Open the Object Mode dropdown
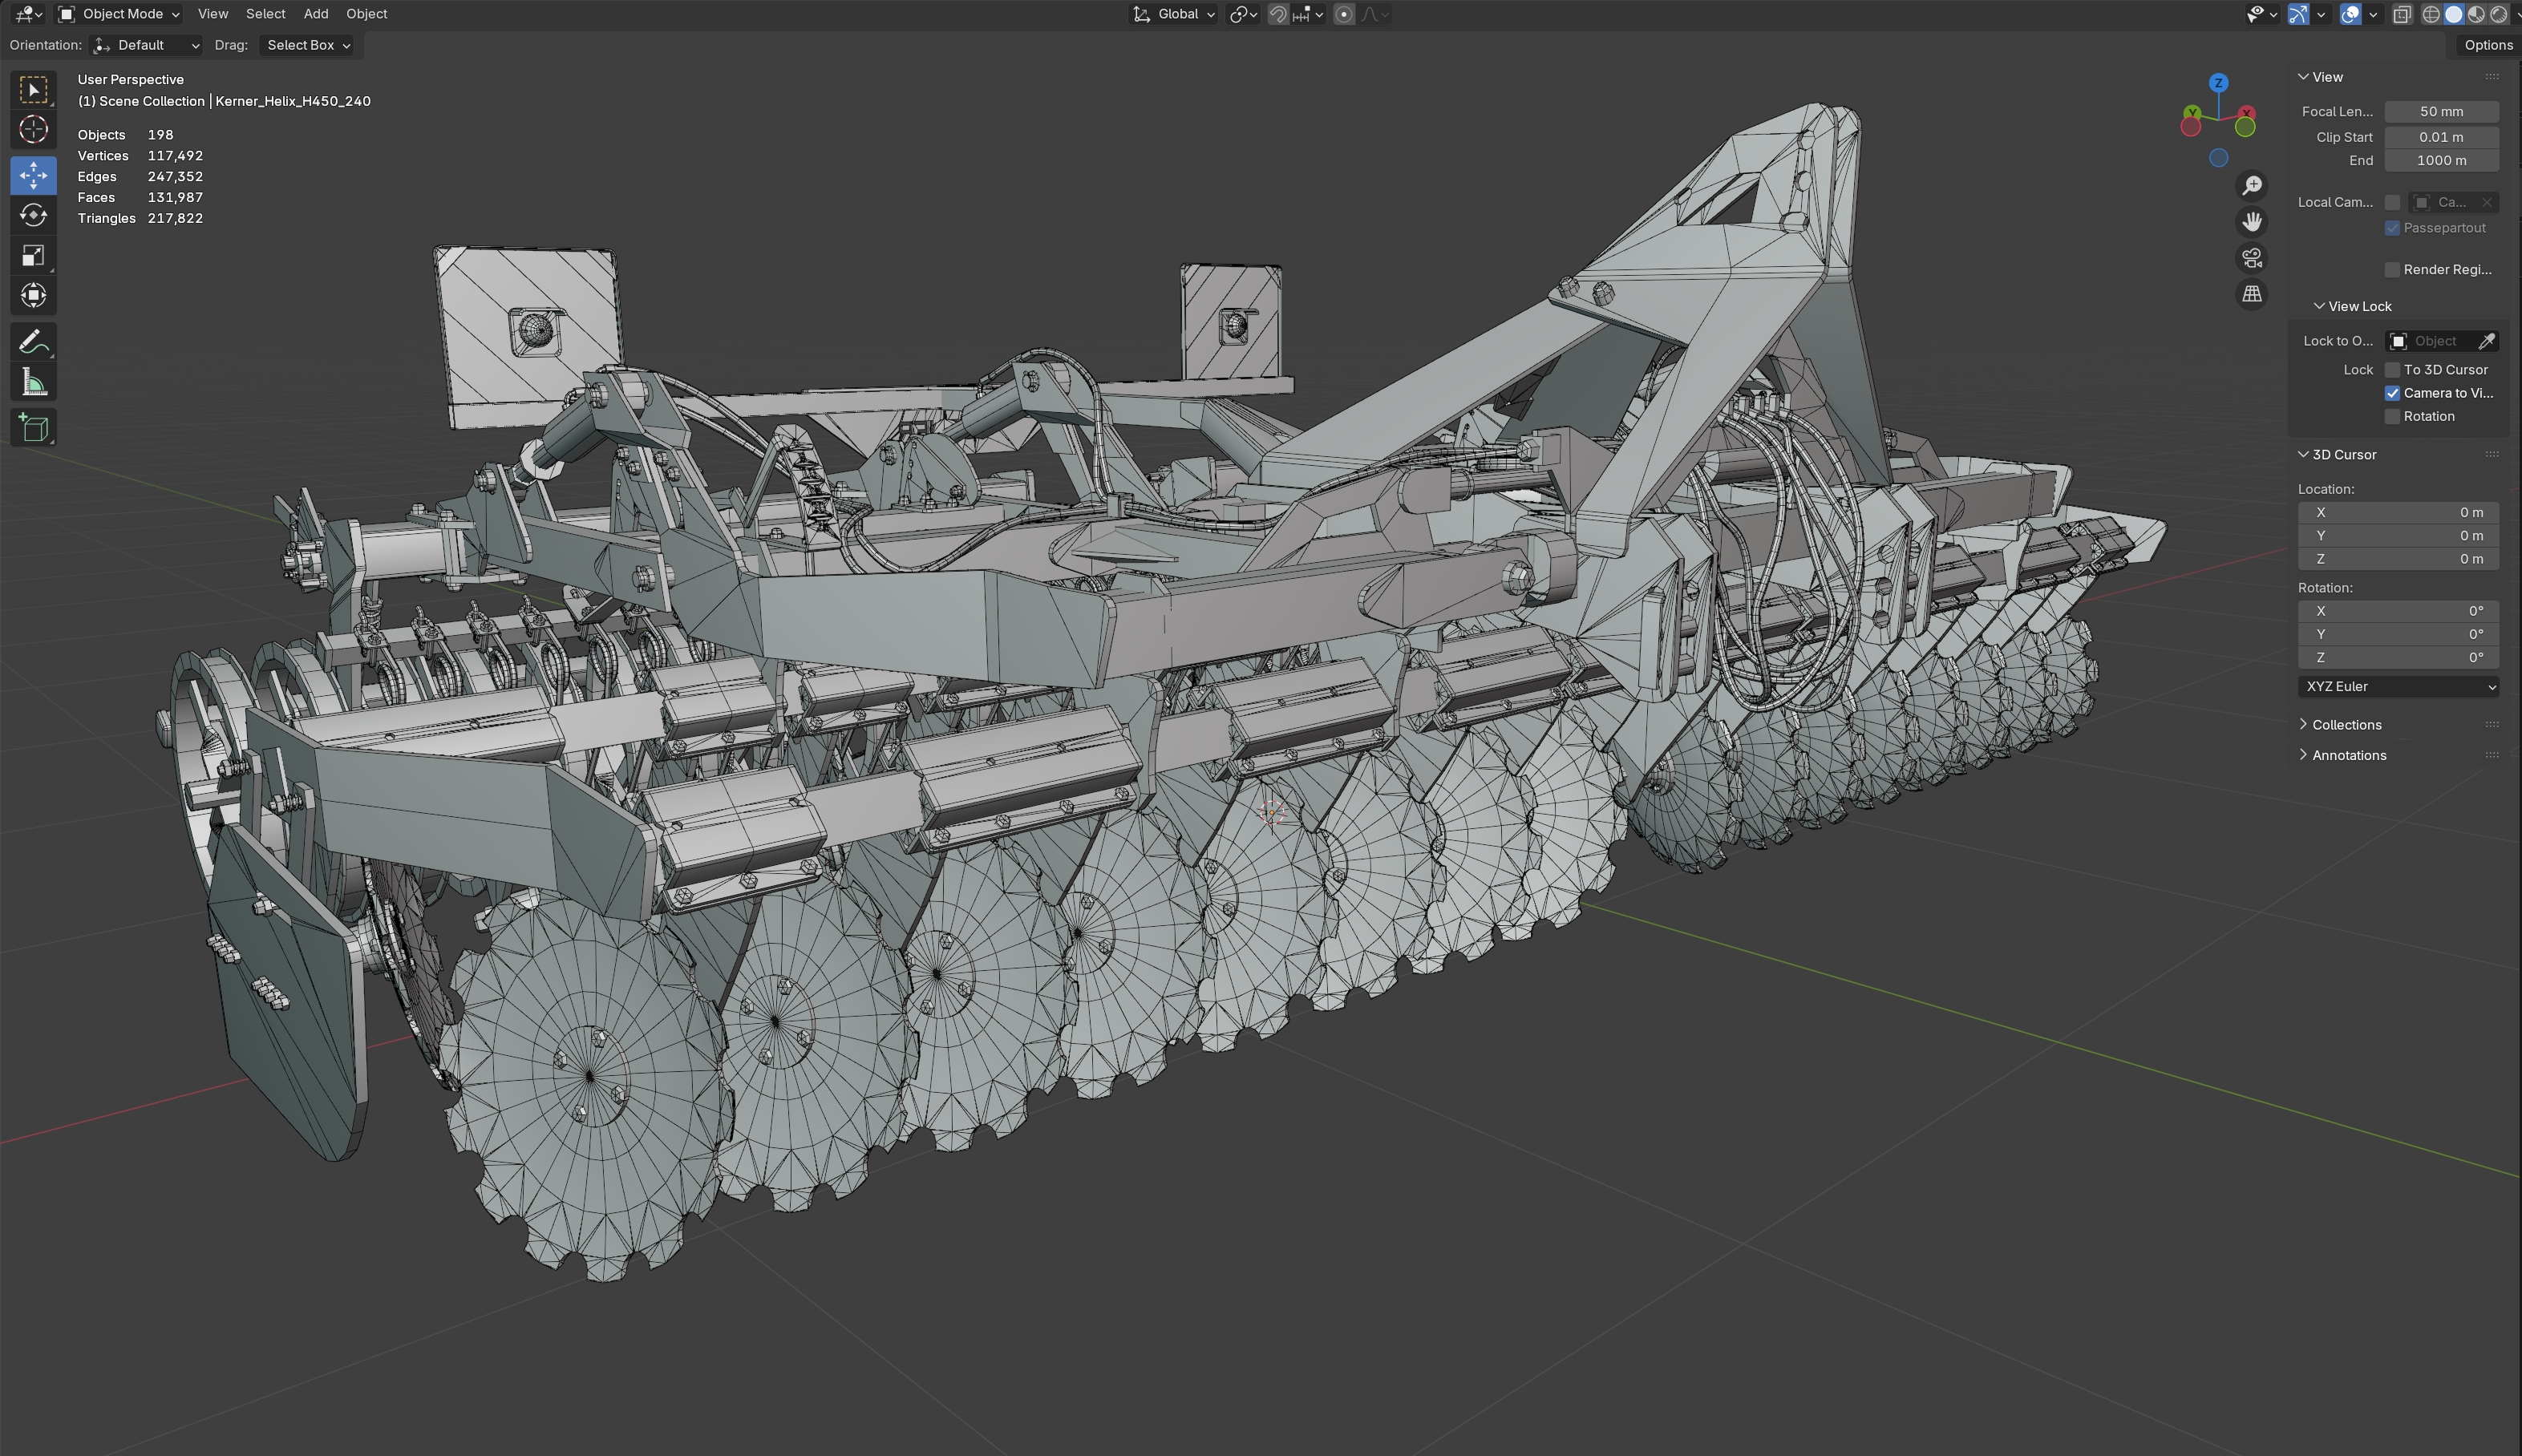 tap(119, 14)
